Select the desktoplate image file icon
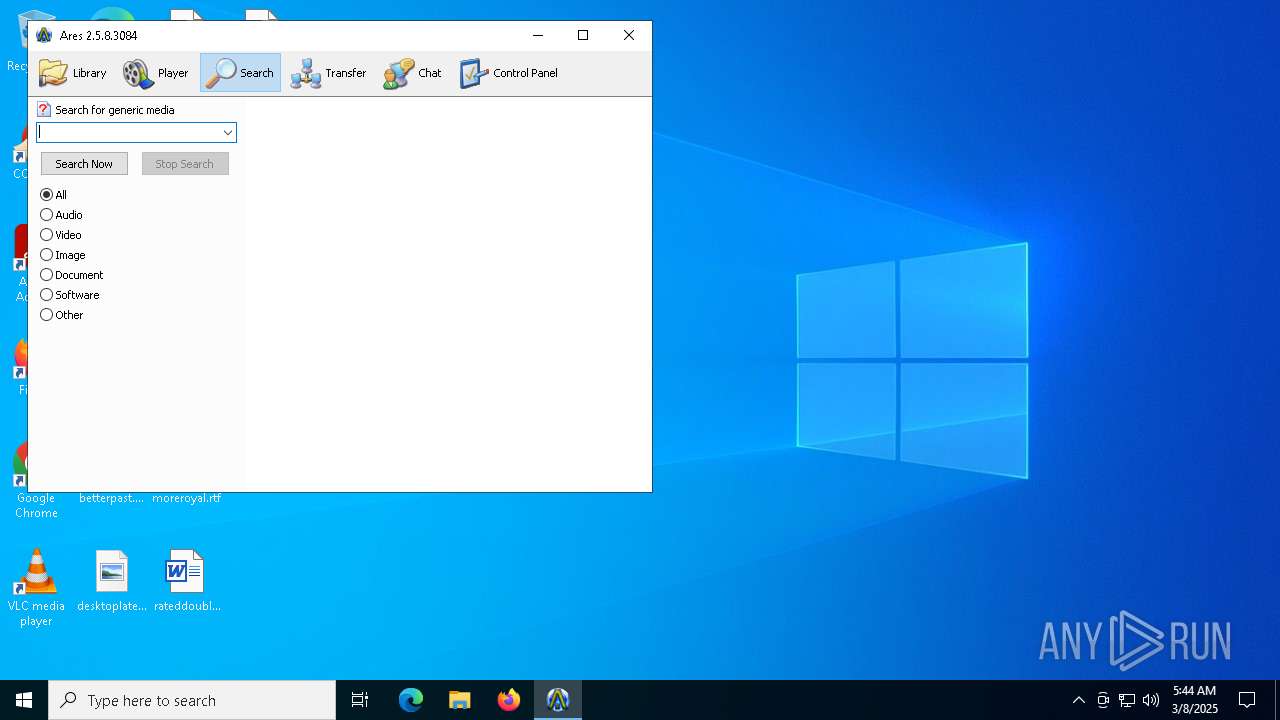This screenshot has height=720, width=1280. pos(112,581)
